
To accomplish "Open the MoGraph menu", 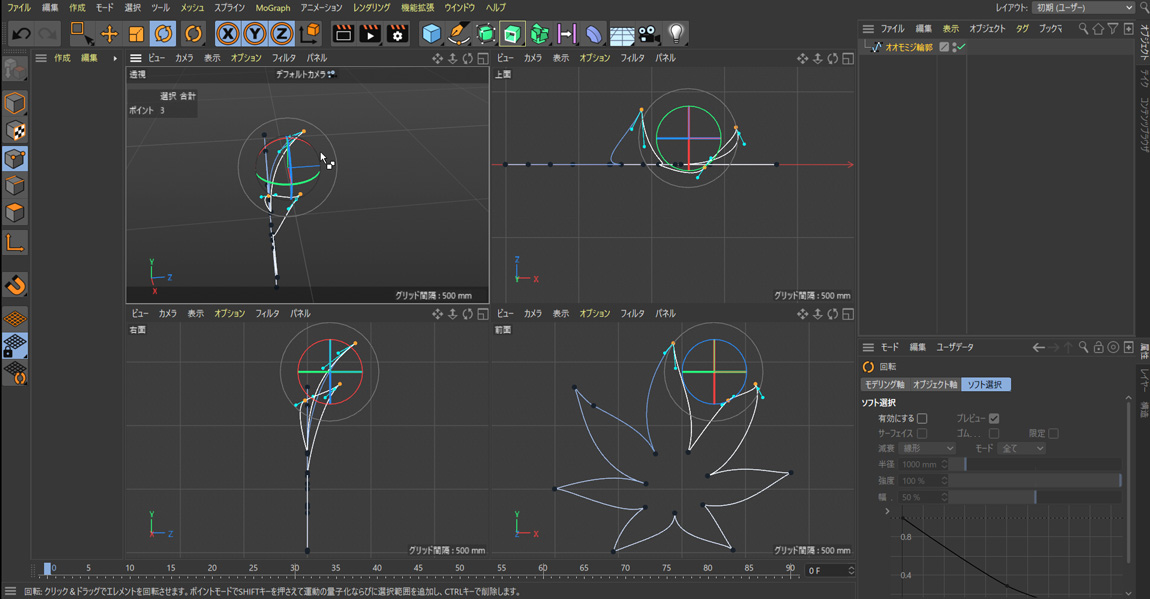I will coord(272,8).
